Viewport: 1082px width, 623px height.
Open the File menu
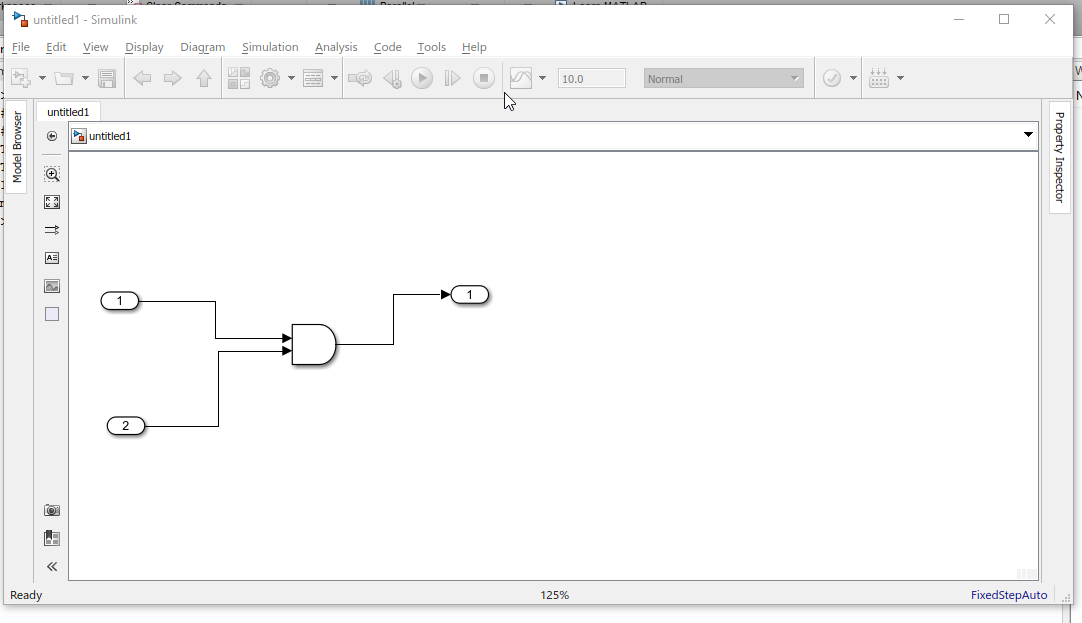click(21, 47)
